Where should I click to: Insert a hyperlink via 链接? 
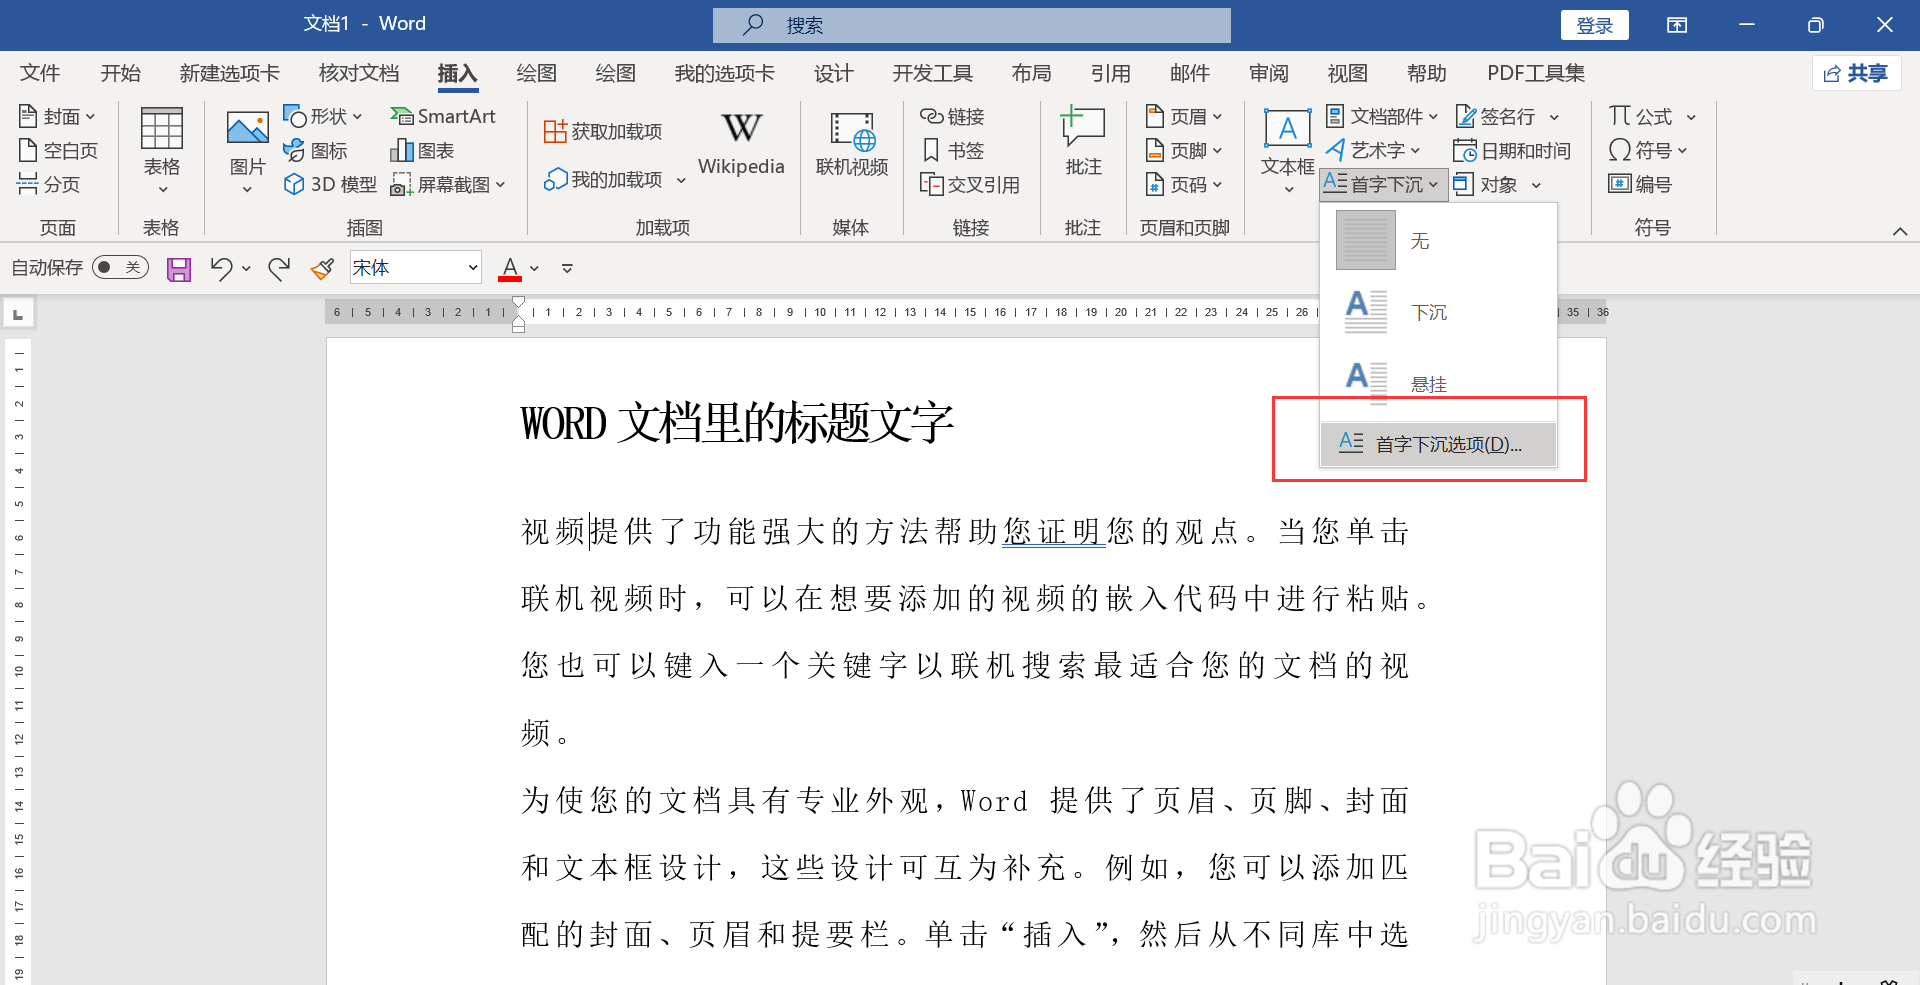952,117
